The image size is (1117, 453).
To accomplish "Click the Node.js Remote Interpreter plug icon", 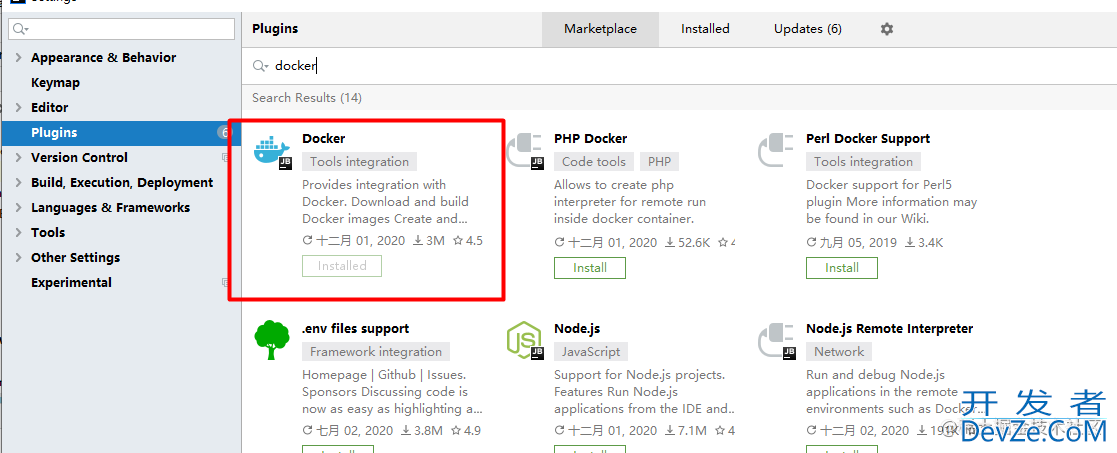I will pyautogui.click(x=776, y=340).
